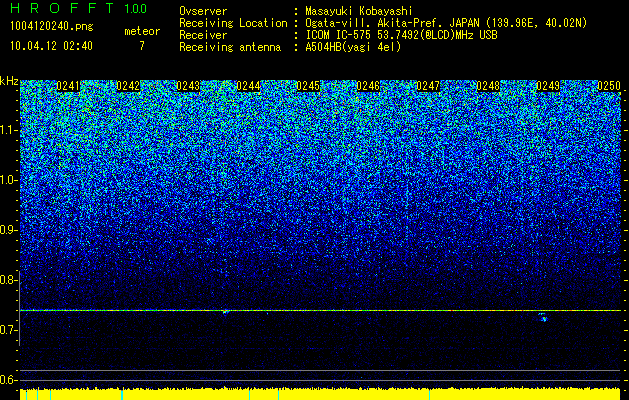Click the 0246 time marker
629x400 pixels.
(368, 86)
